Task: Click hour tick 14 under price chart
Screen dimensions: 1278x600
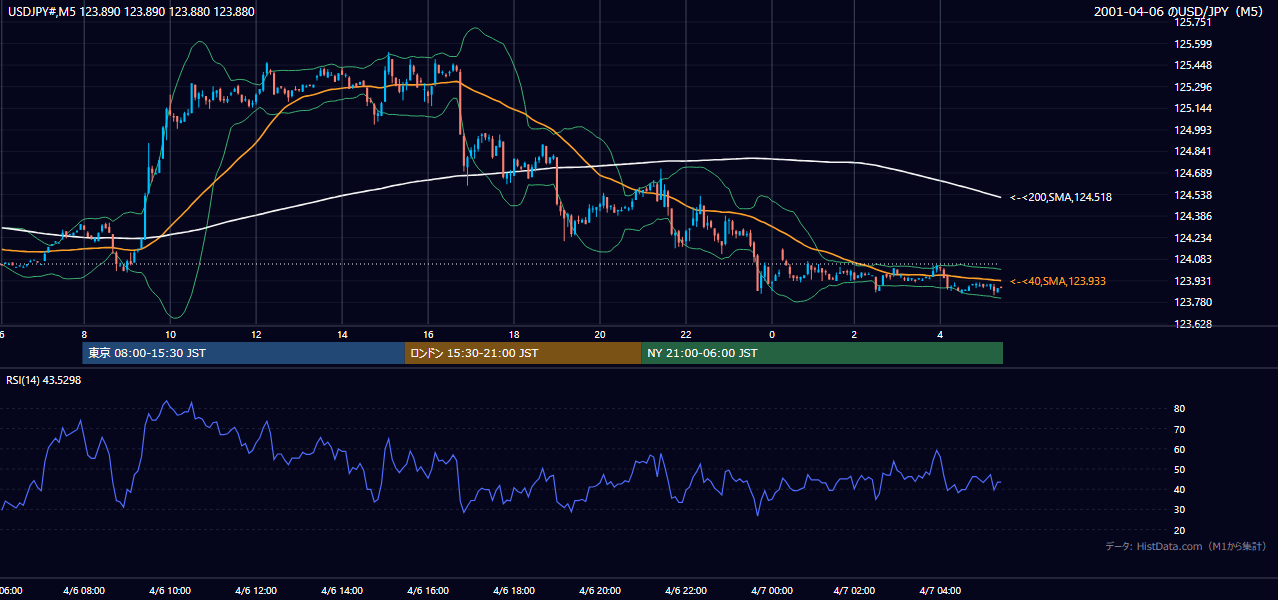Action: [342, 334]
